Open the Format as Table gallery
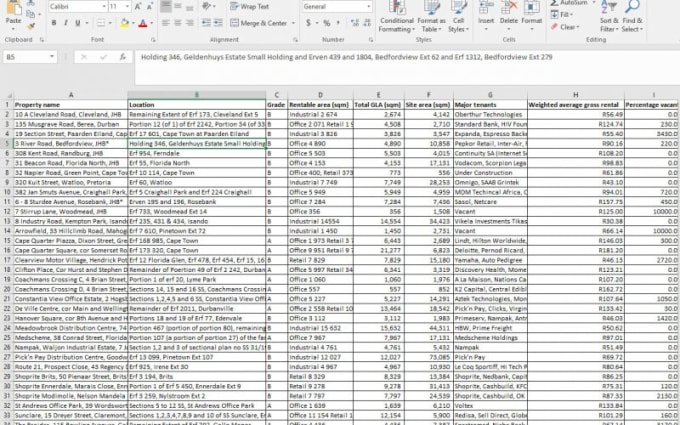The width and height of the screenshot is (680, 425). [432, 17]
